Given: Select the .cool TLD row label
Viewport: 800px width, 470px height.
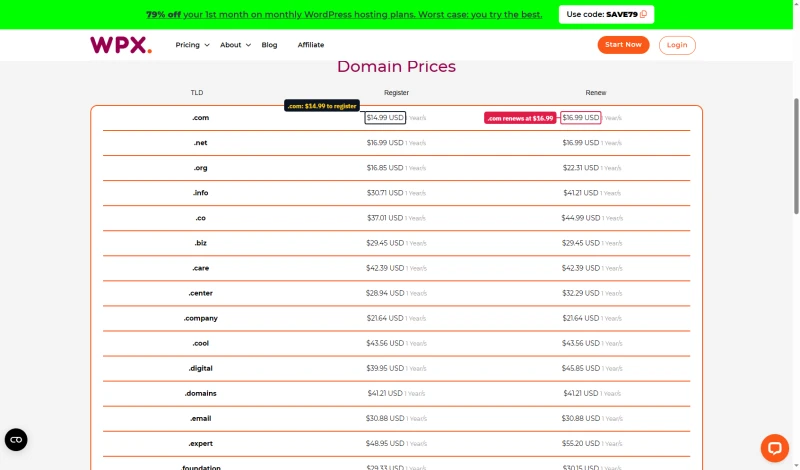Looking at the screenshot, I should click(201, 343).
